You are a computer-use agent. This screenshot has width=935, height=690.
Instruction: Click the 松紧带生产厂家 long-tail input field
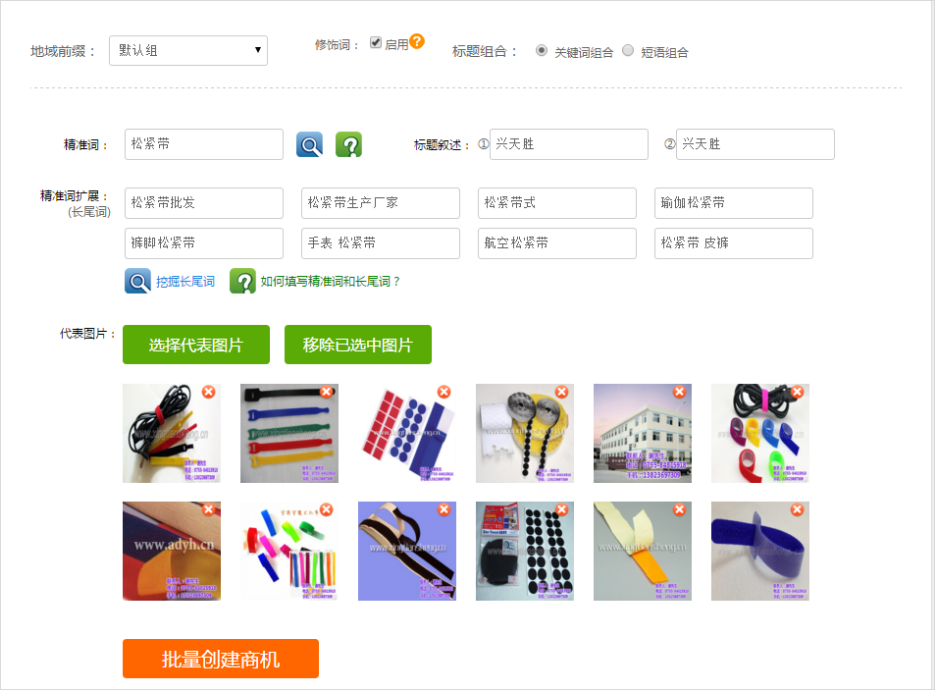click(x=380, y=203)
